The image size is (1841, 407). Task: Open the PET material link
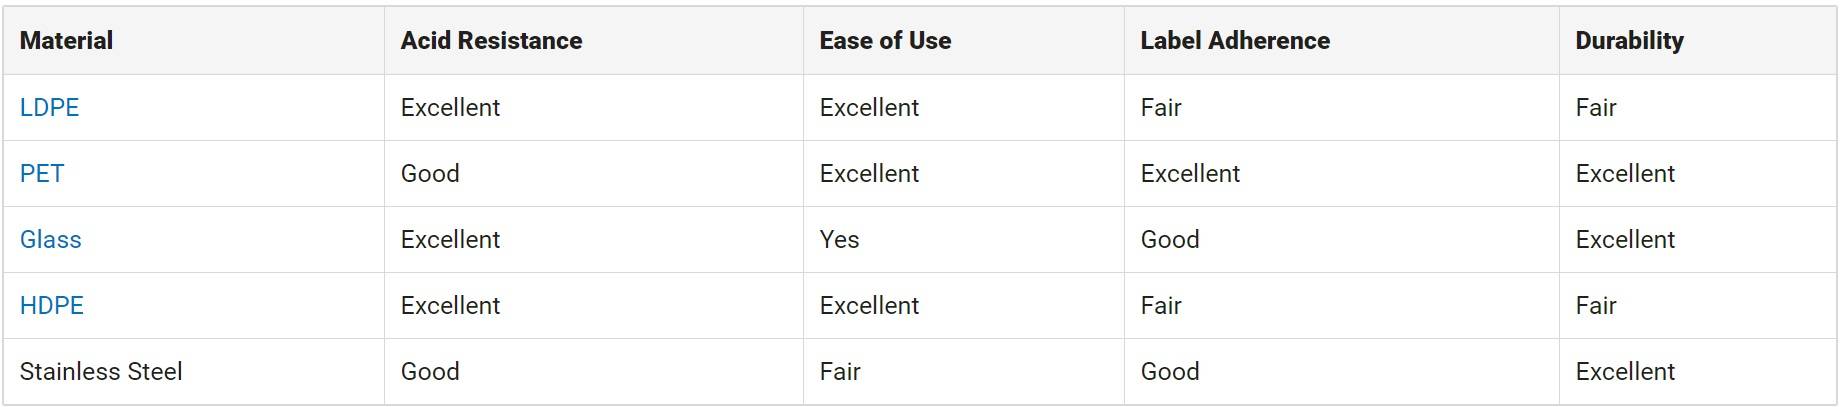[x=42, y=173]
